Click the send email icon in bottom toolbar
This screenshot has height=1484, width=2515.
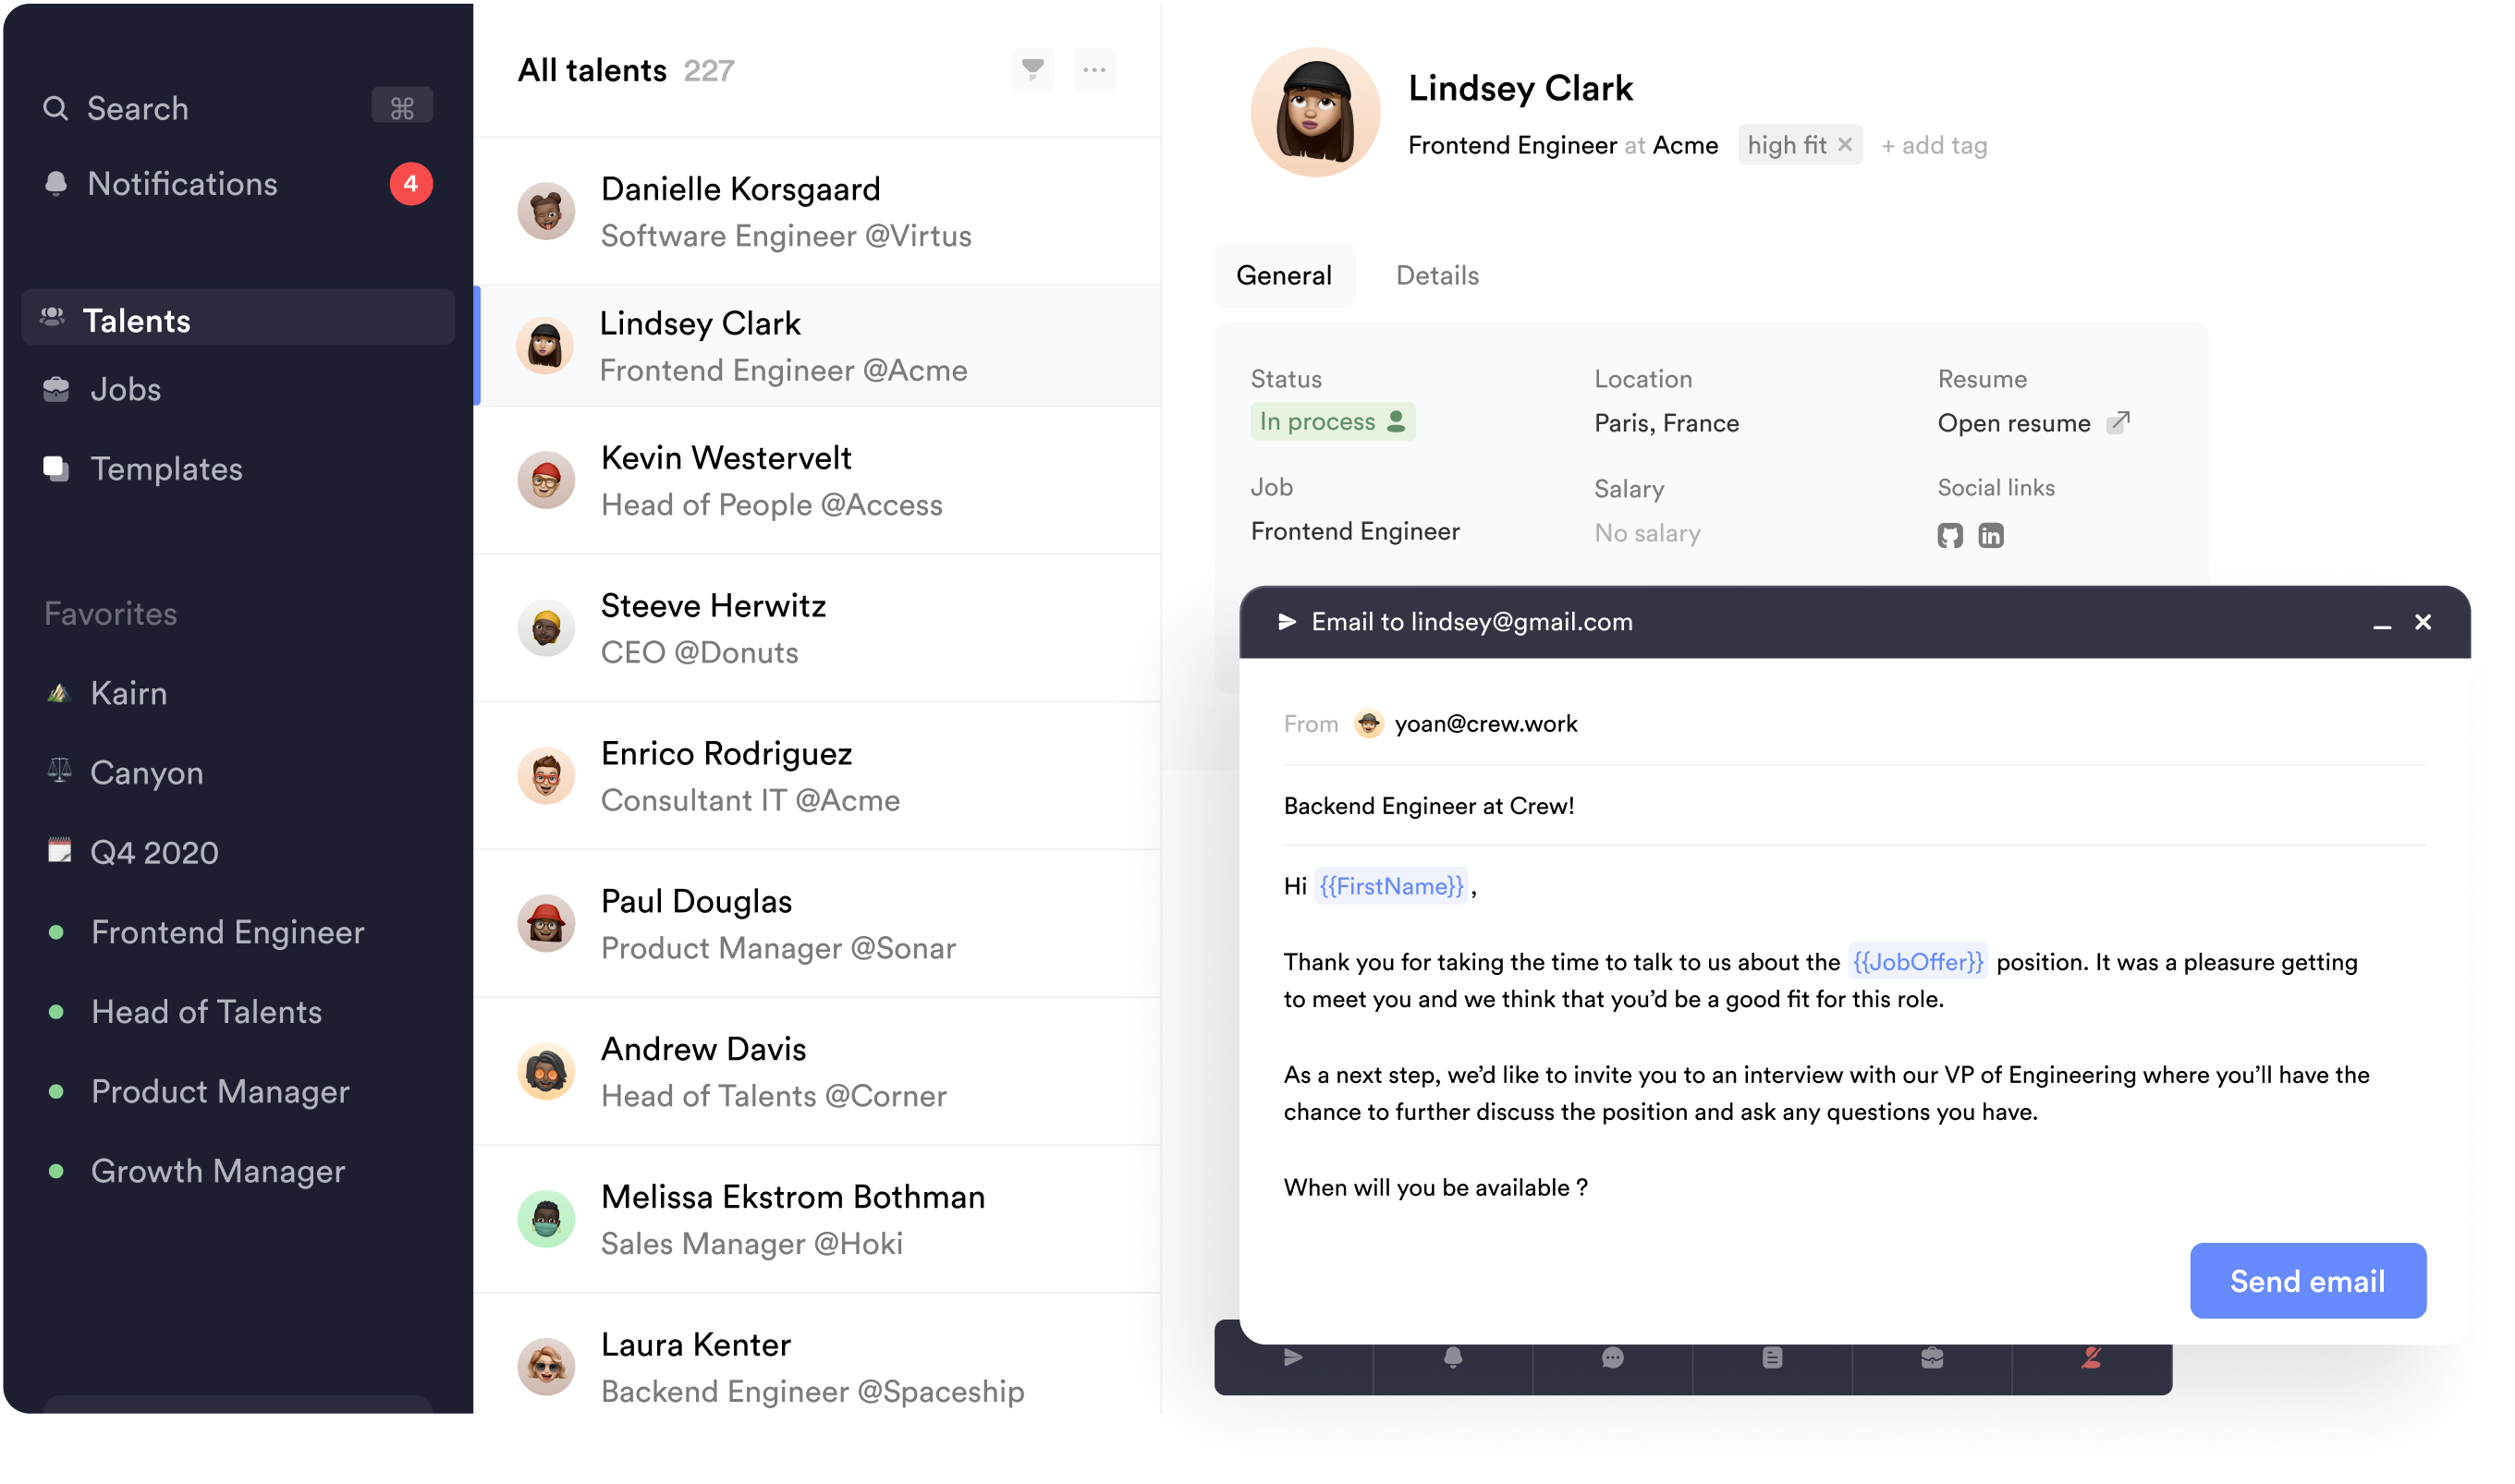[1293, 1358]
